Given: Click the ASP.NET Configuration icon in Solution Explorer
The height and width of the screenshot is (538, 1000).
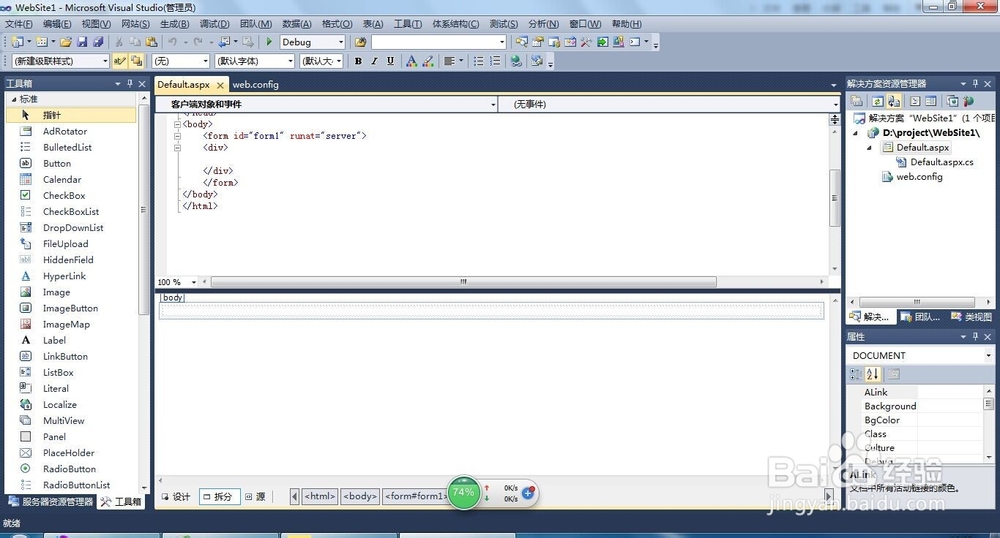Looking at the screenshot, I should coord(968,101).
